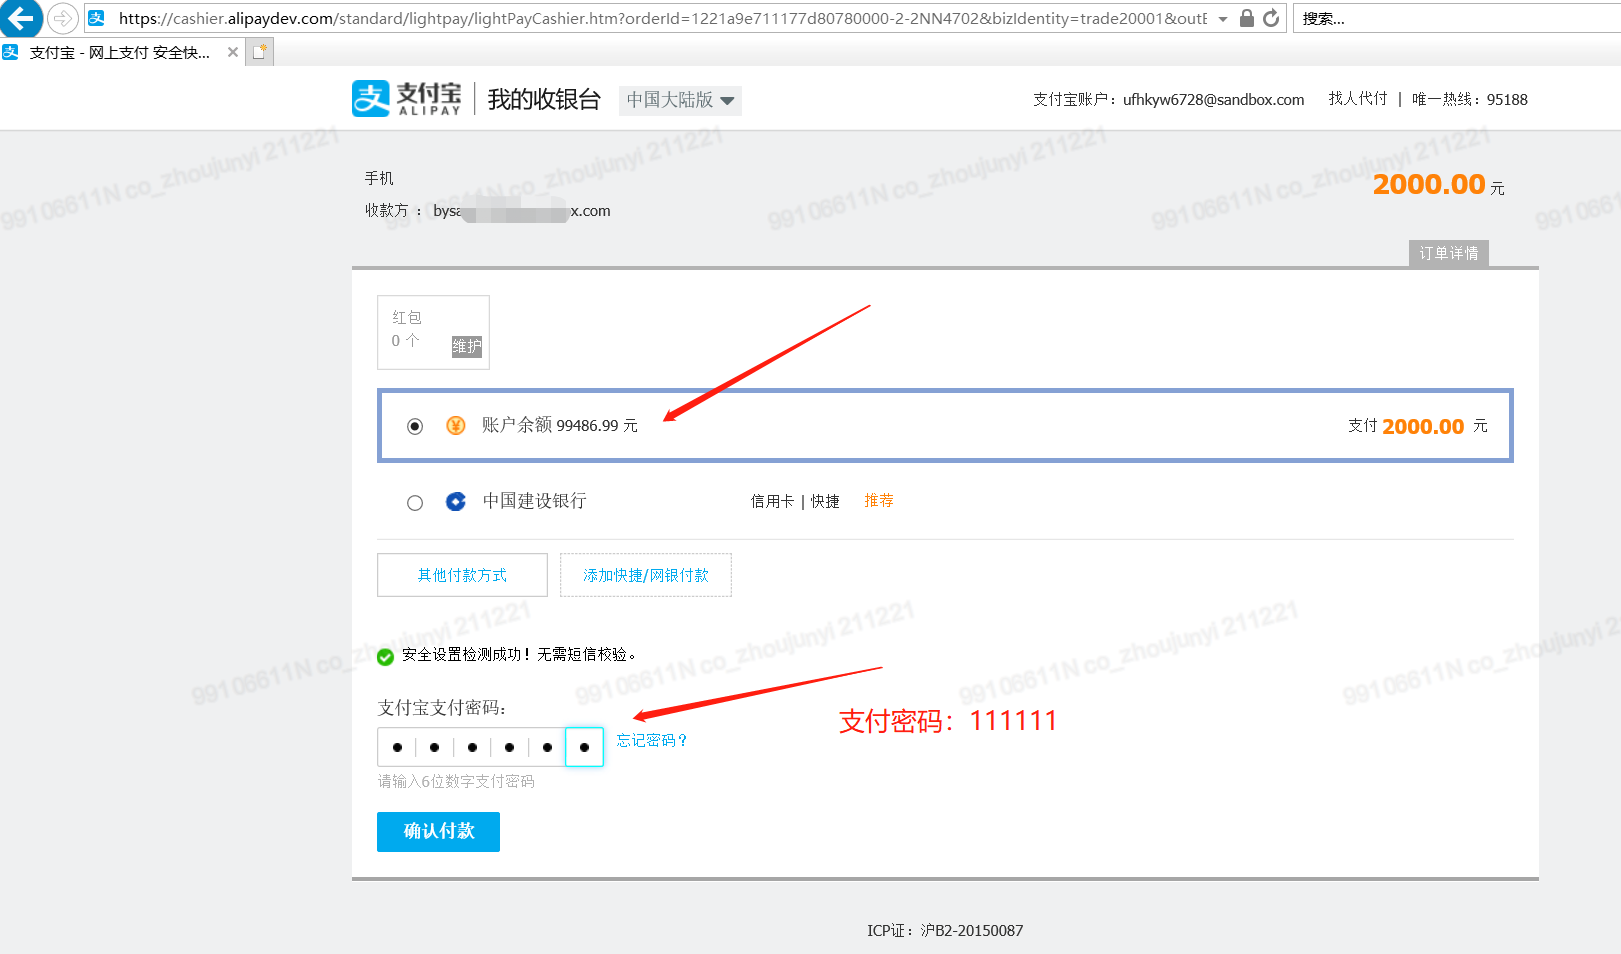Click the 中国建设银行 label

pyautogui.click(x=535, y=501)
